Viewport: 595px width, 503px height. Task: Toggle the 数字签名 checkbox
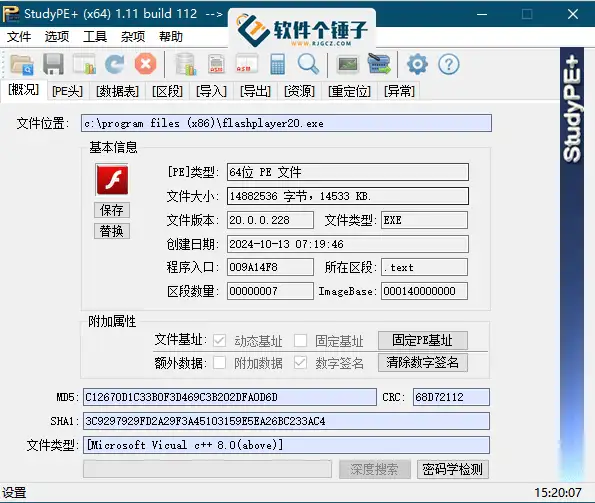point(301,362)
